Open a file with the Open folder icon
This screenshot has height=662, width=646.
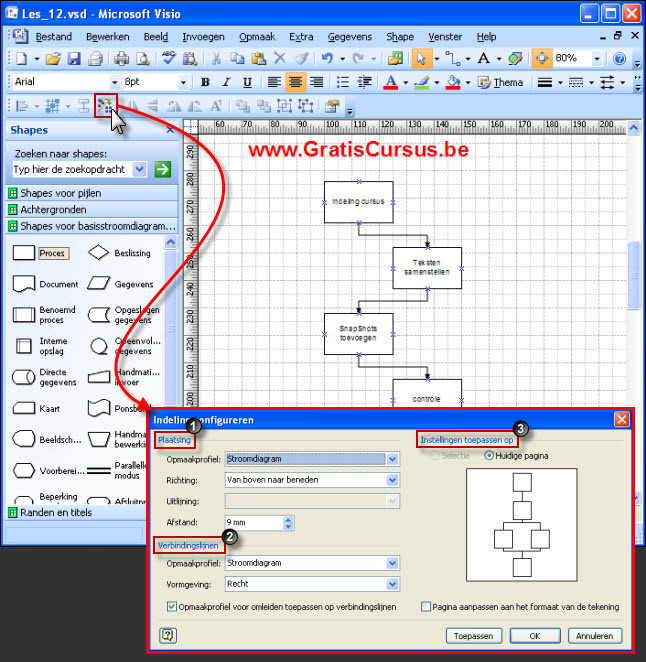(53, 59)
